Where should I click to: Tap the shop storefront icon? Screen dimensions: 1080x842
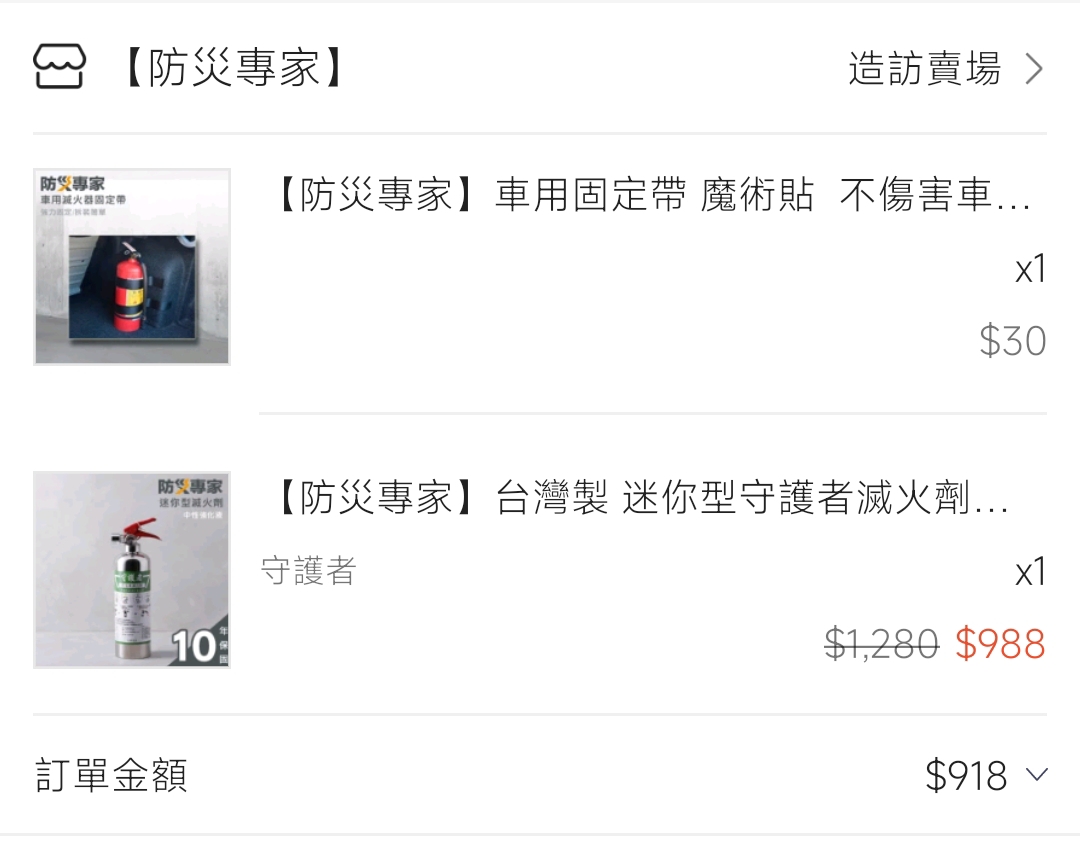pyautogui.click(x=59, y=67)
